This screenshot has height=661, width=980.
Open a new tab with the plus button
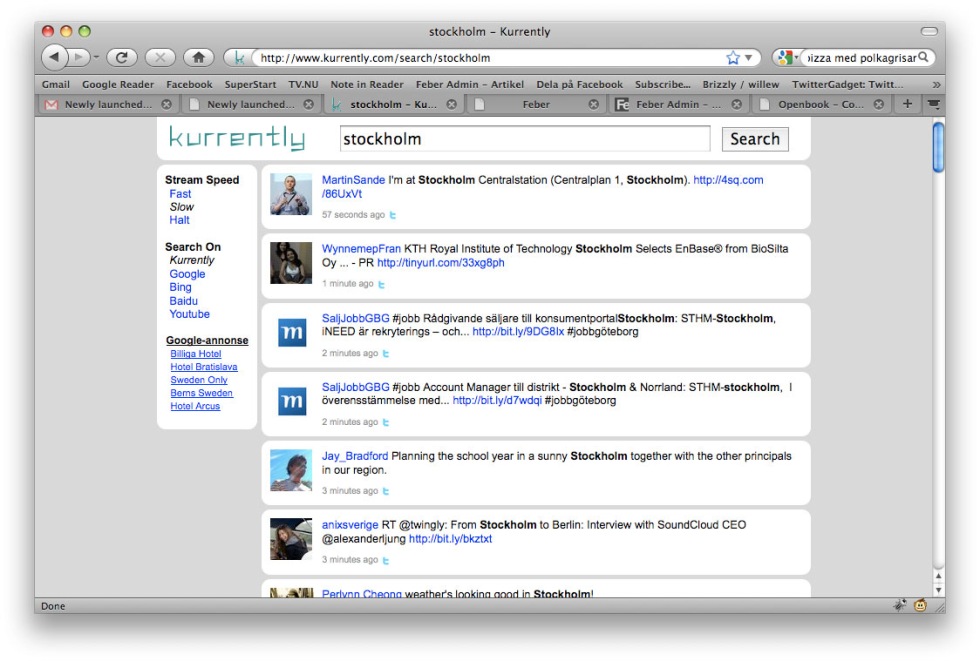[907, 104]
